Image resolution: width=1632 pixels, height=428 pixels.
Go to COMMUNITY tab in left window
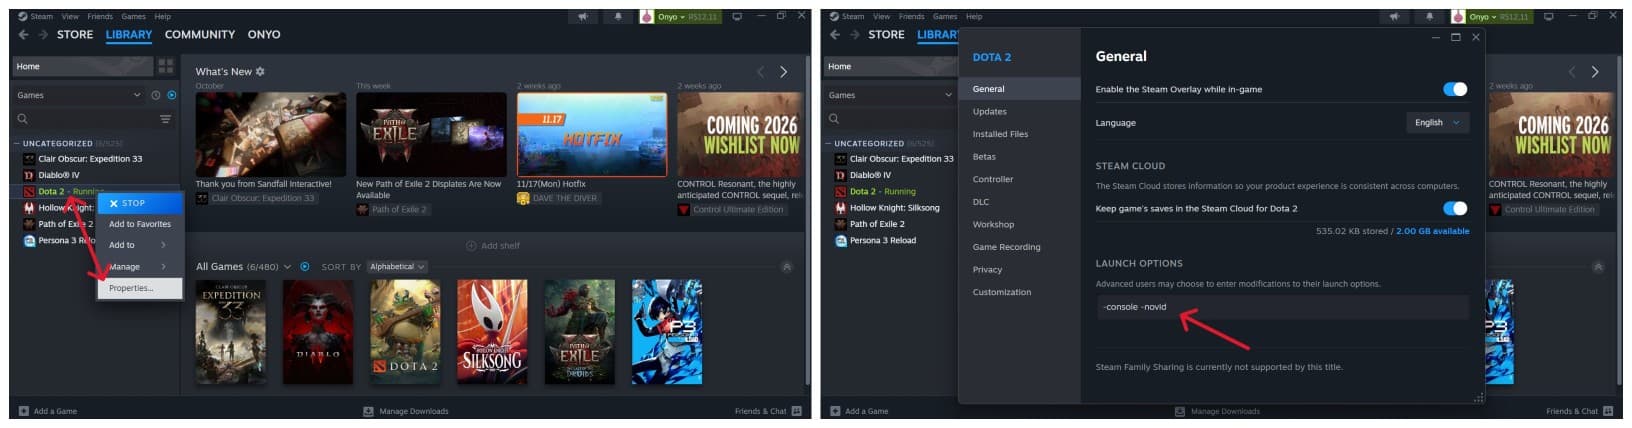click(200, 34)
